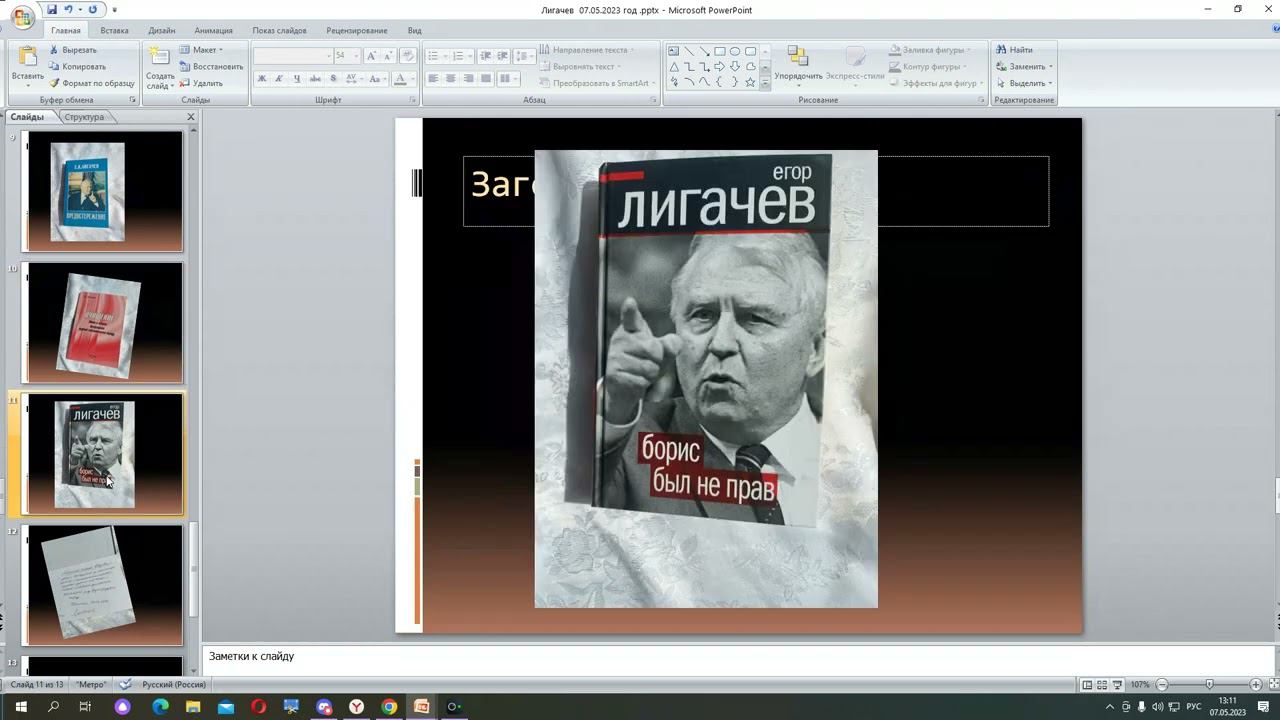Open the Показ слайдов tab

(x=279, y=31)
